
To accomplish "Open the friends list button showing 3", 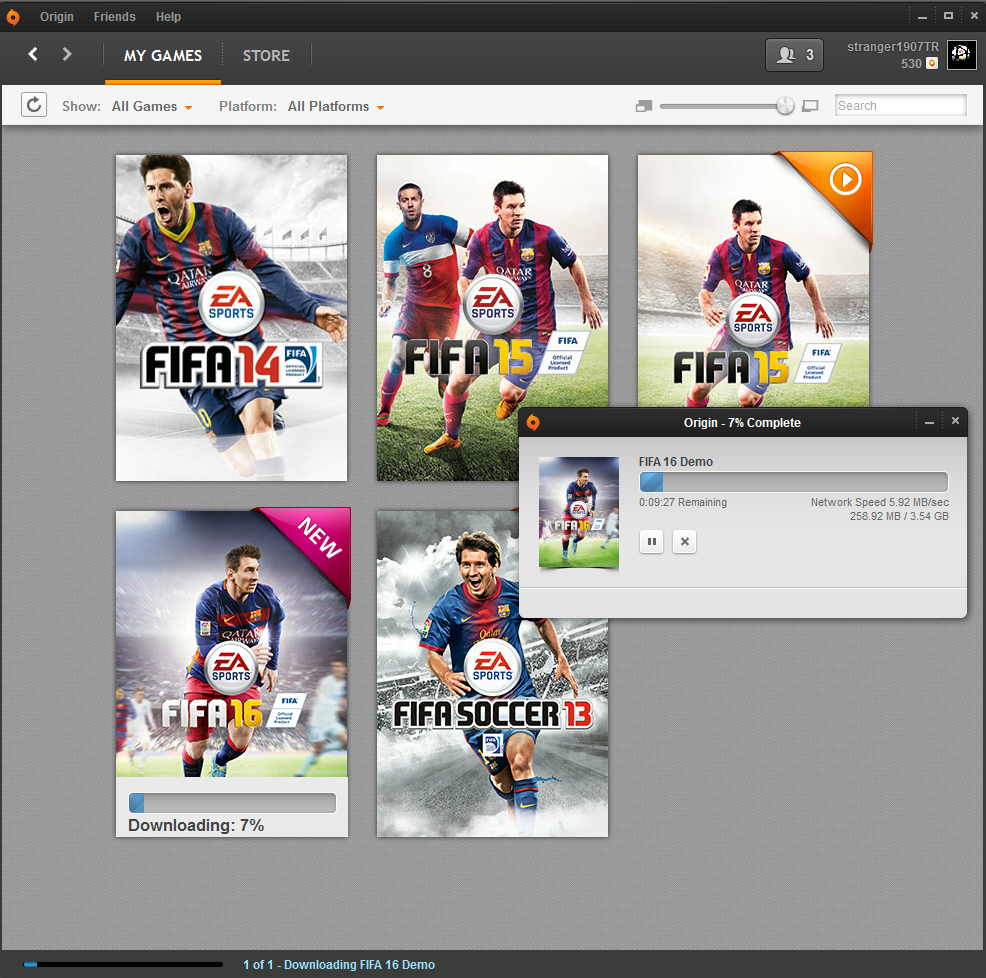I will click(x=794, y=55).
